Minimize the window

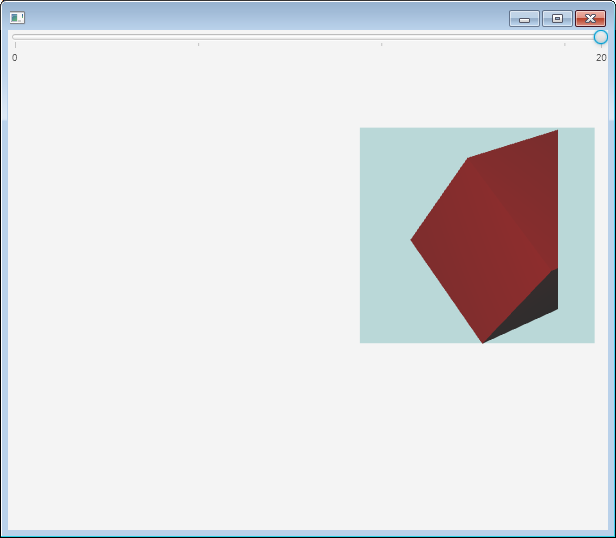(x=524, y=18)
